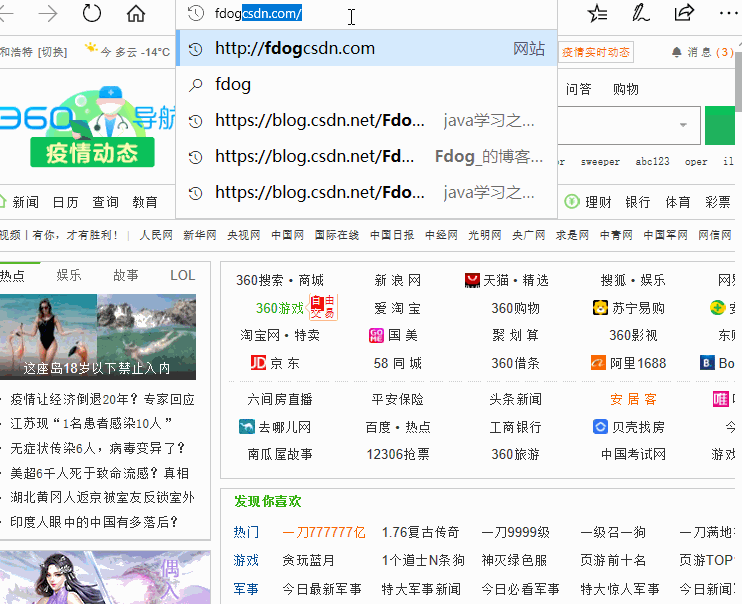Open 360游戏 link

pyautogui.click(x=280, y=308)
